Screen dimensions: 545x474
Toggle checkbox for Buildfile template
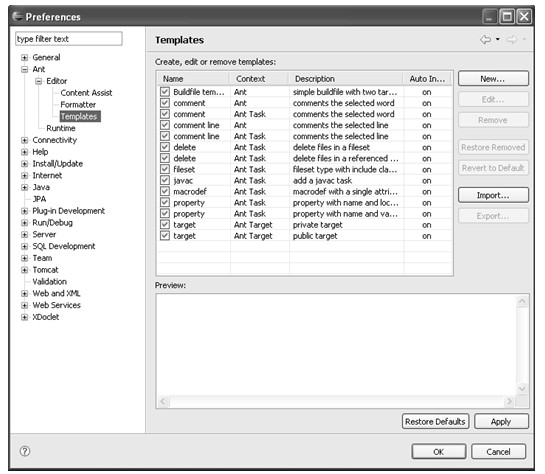(x=165, y=92)
